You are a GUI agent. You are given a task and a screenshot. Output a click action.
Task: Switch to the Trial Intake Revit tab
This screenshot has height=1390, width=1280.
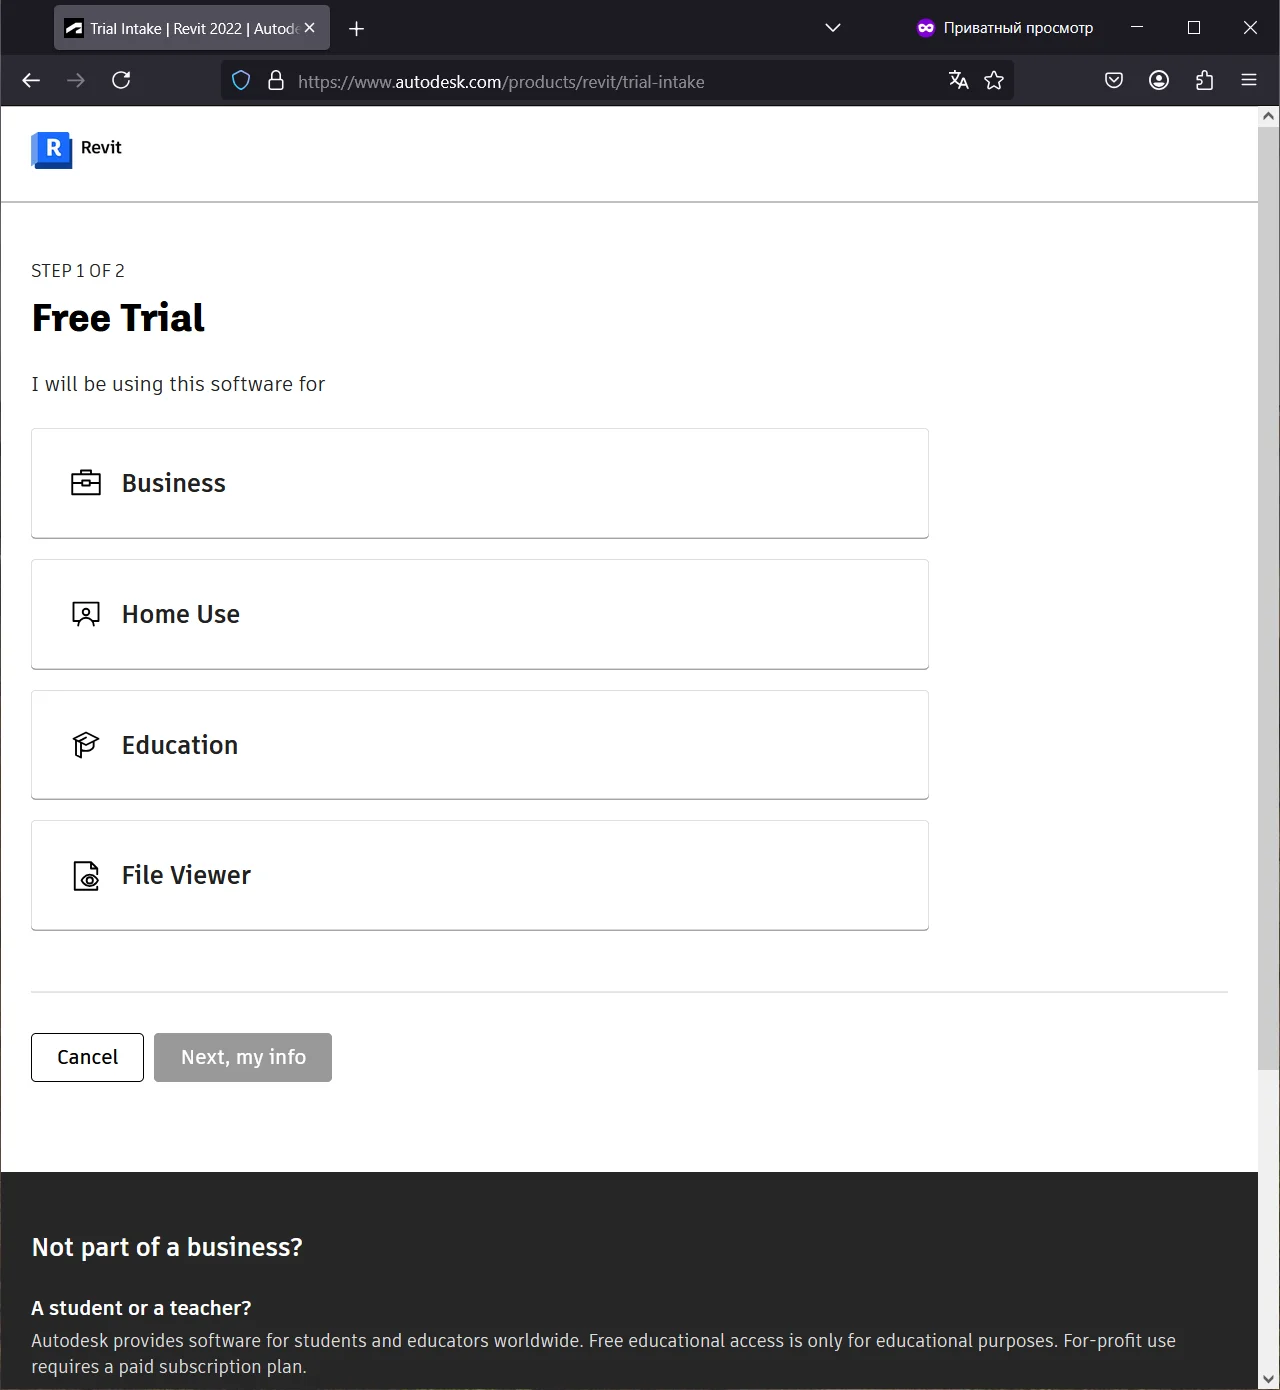click(180, 28)
